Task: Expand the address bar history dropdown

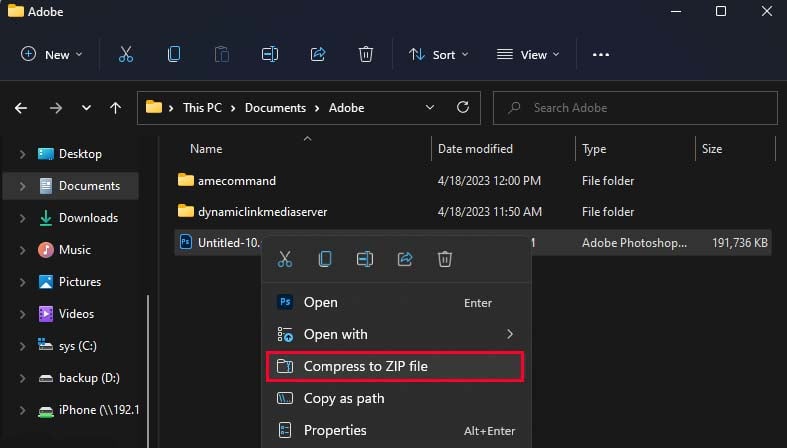Action: (x=429, y=107)
